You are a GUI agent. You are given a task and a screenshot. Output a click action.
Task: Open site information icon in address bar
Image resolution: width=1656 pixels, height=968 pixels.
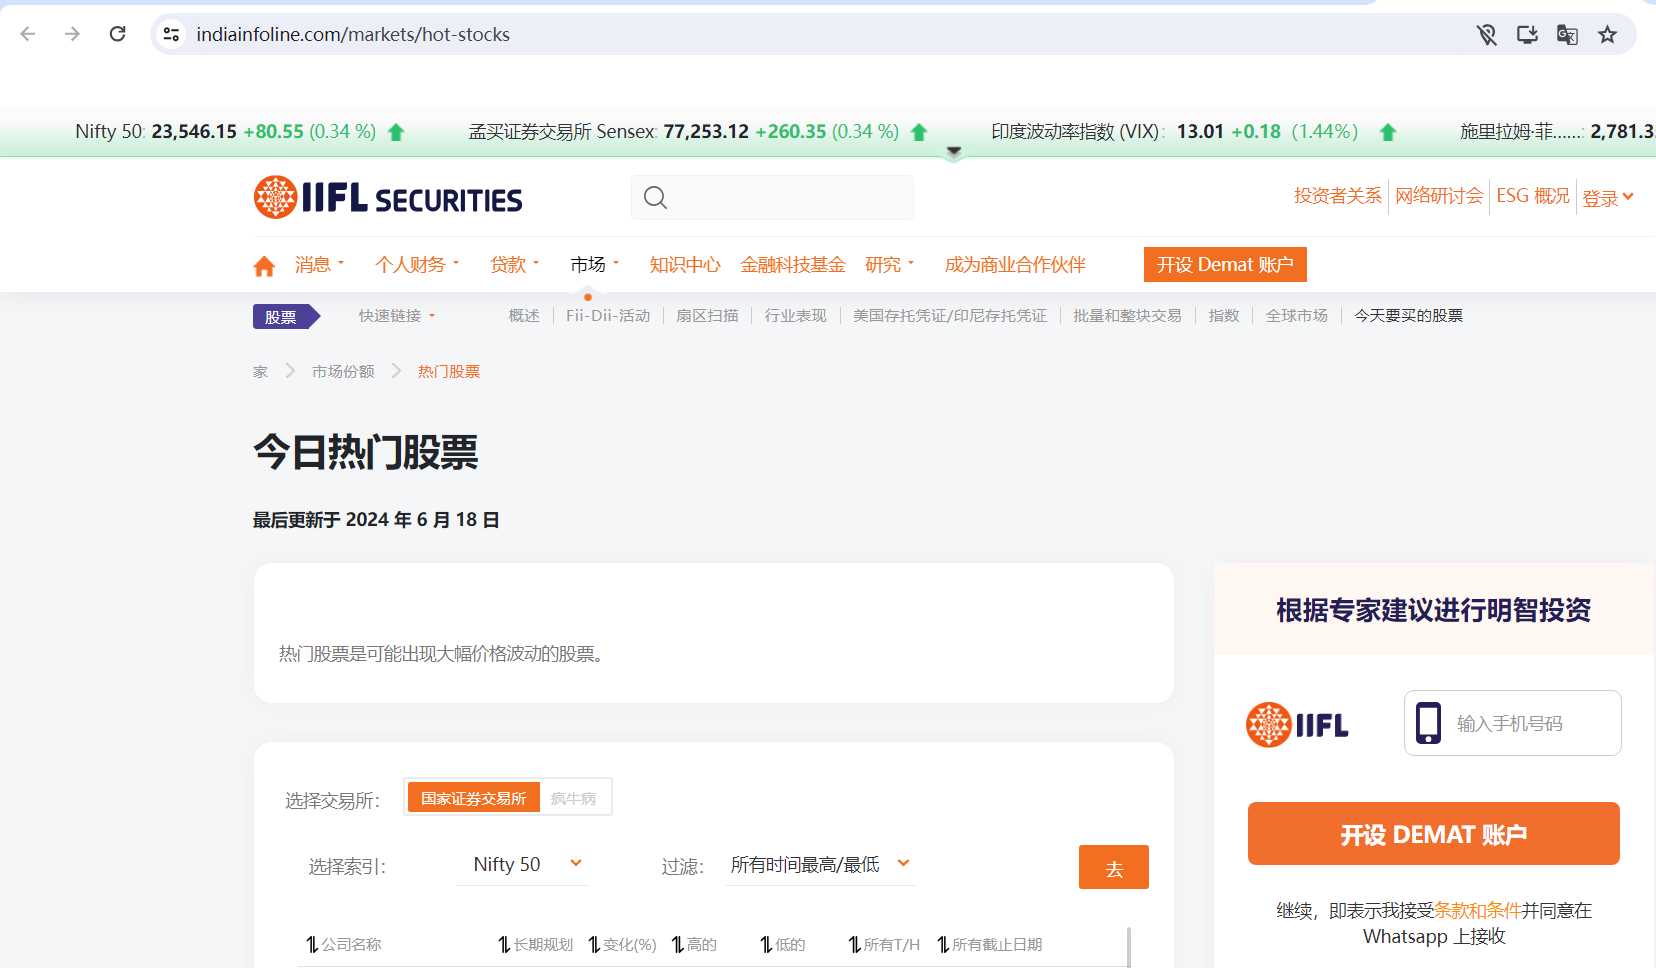[171, 34]
